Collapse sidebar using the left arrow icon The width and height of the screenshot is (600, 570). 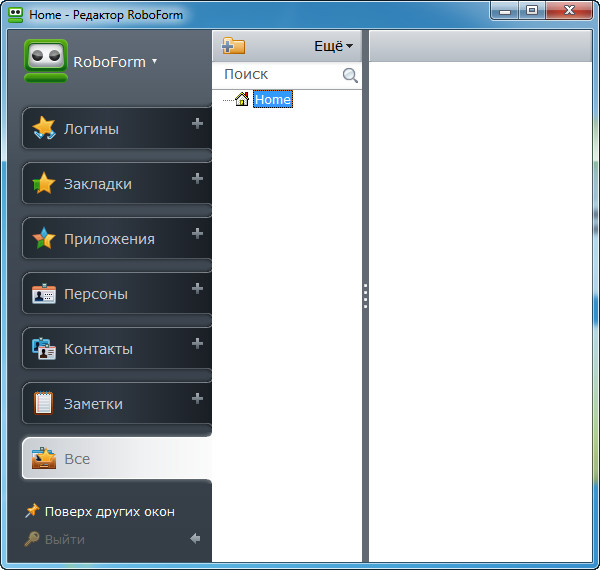195,539
